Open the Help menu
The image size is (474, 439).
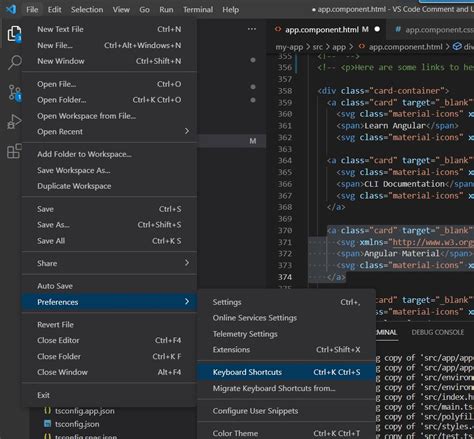(x=230, y=10)
